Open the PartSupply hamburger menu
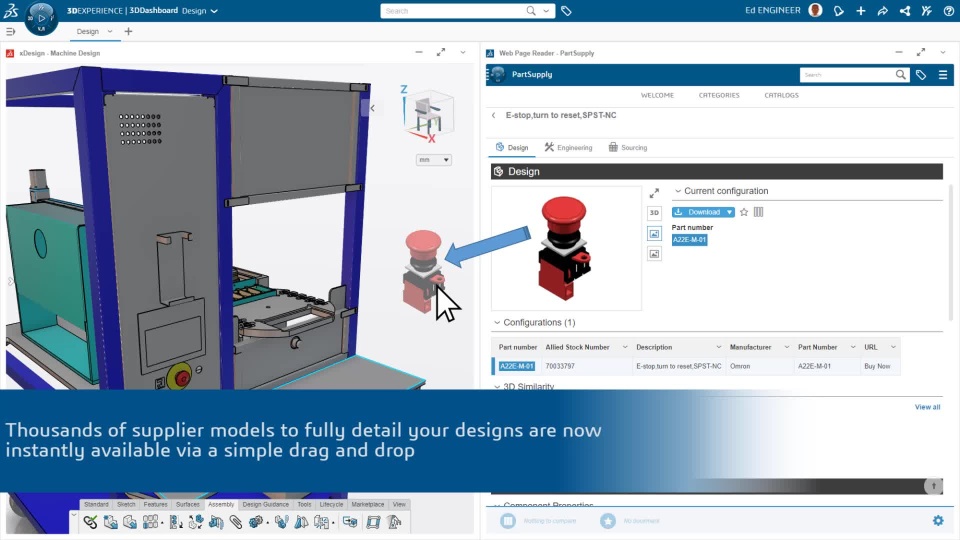The width and height of the screenshot is (960, 540). pos(943,75)
